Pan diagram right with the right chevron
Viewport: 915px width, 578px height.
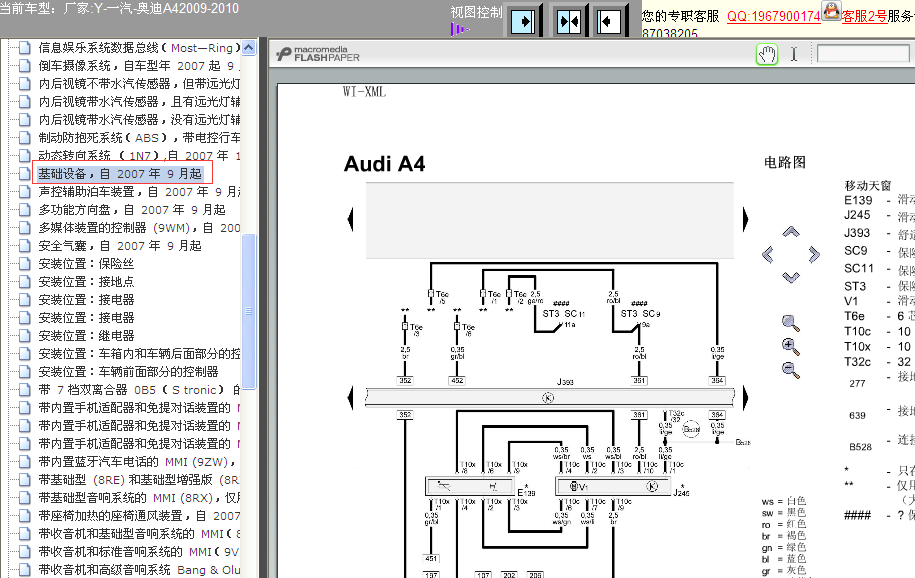point(814,254)
